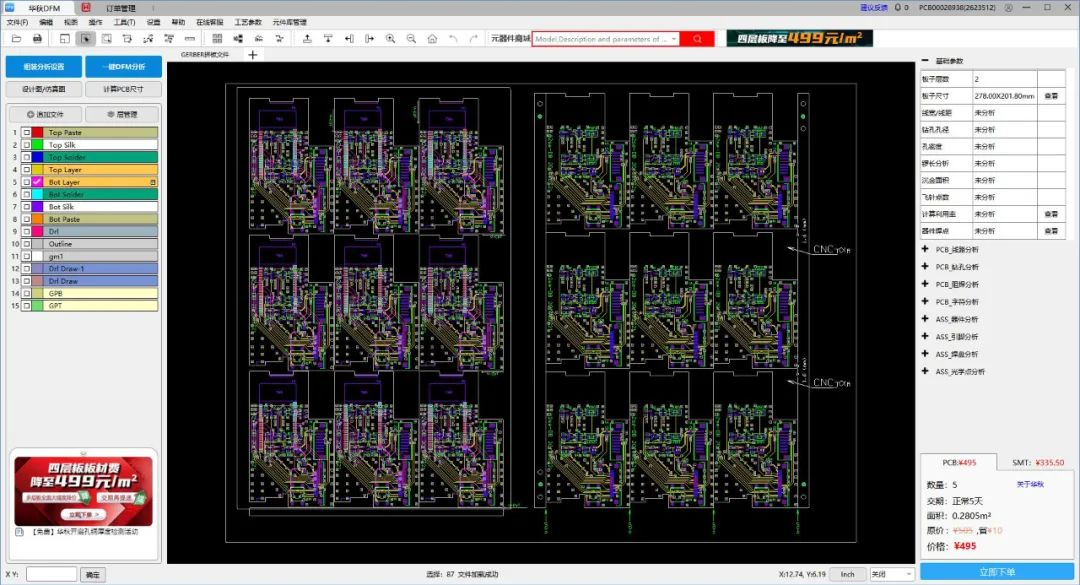
Task: Click the zoom out magnifier icon
Action: click(410, 39)
